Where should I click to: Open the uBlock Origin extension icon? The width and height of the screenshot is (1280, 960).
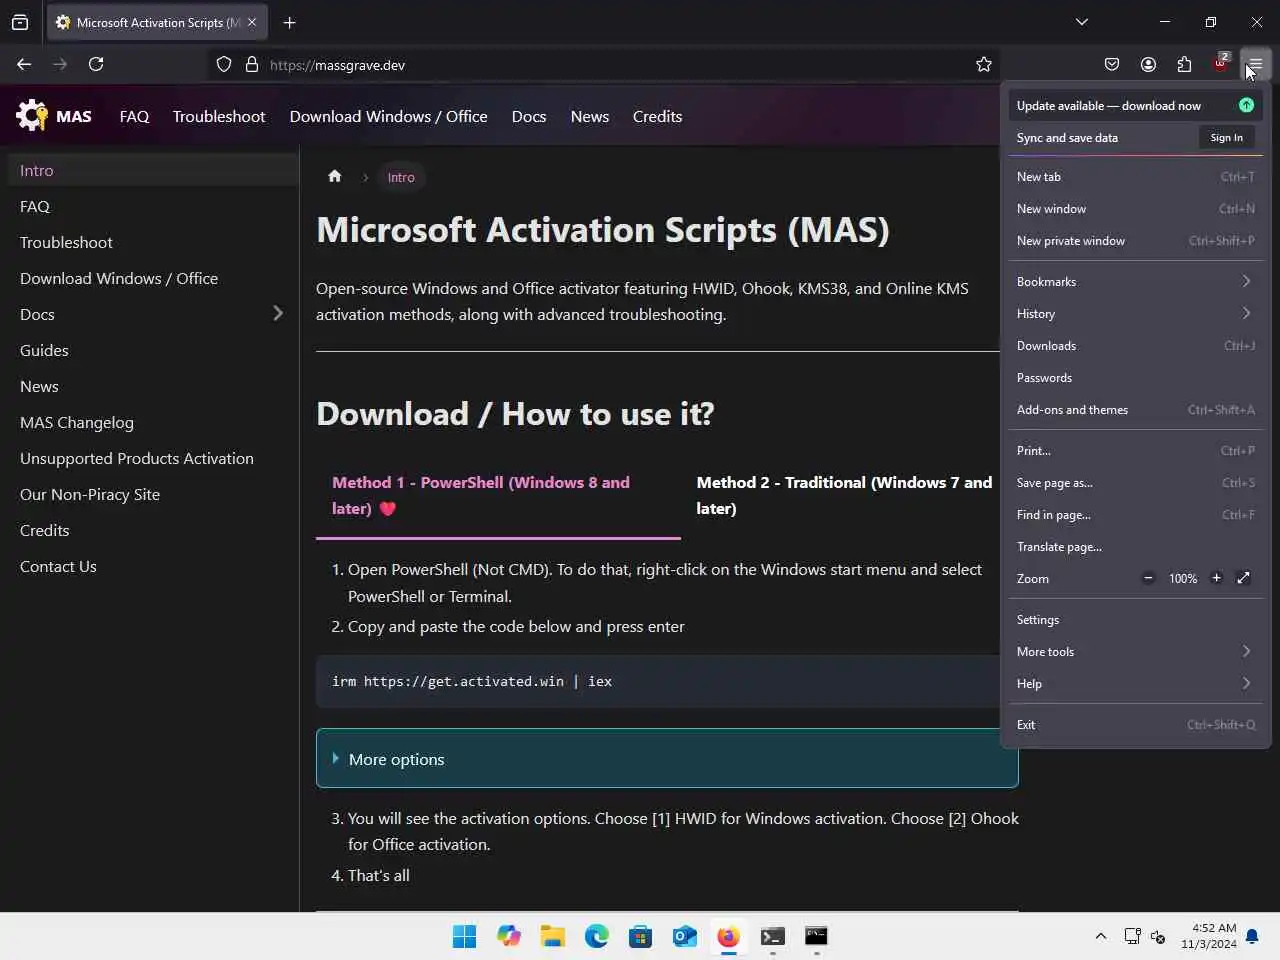(x=1220, y=63)
